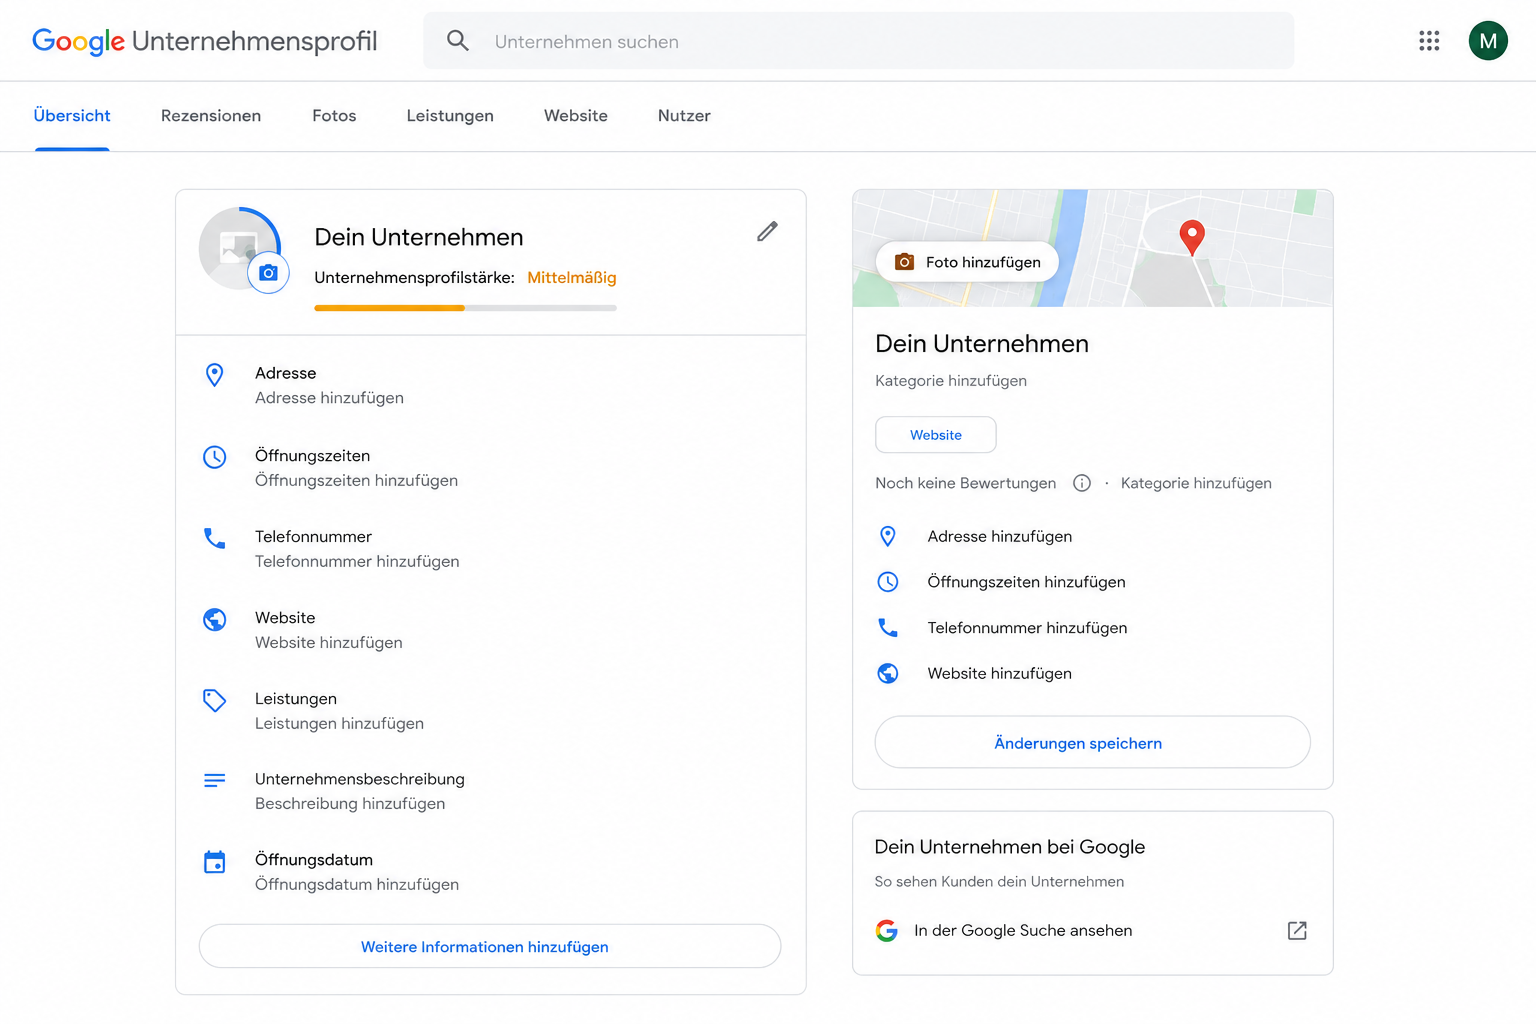Click the info icon beside Noch keine Bewertungen
1536x1024 pixels.
pos(1082,483)
